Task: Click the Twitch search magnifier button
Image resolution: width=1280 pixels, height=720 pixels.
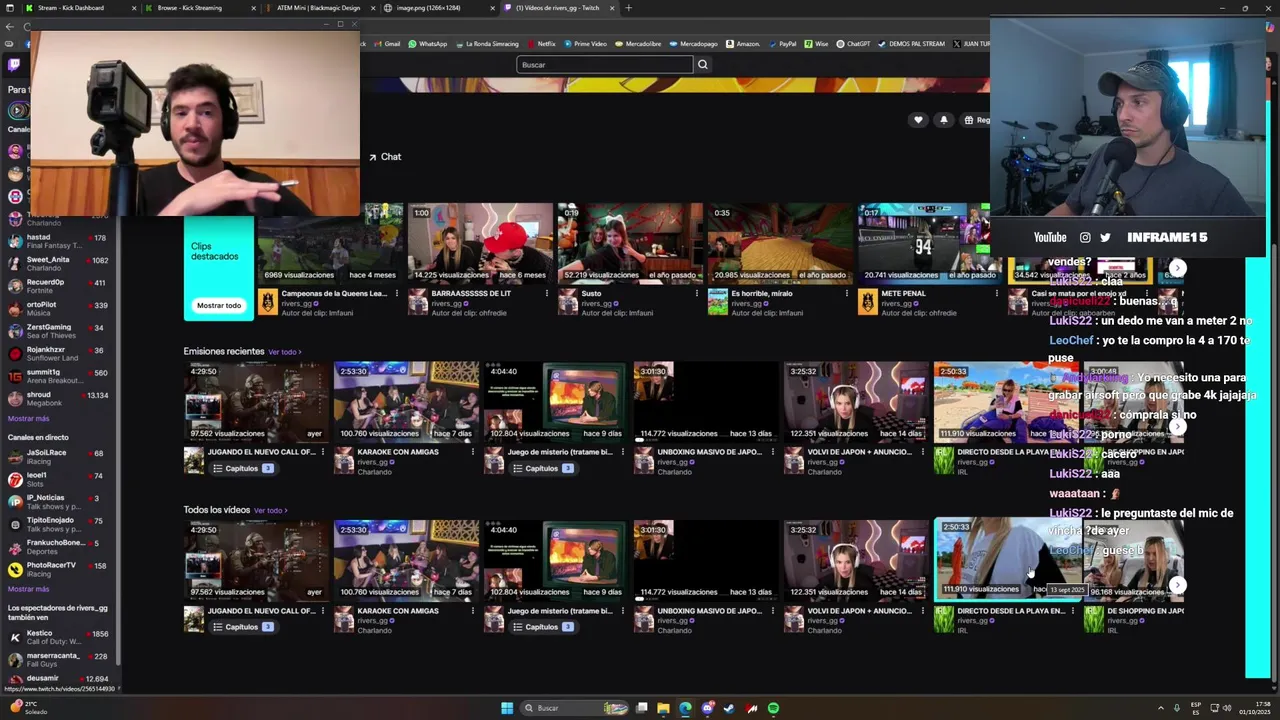Action: [702, 65]
